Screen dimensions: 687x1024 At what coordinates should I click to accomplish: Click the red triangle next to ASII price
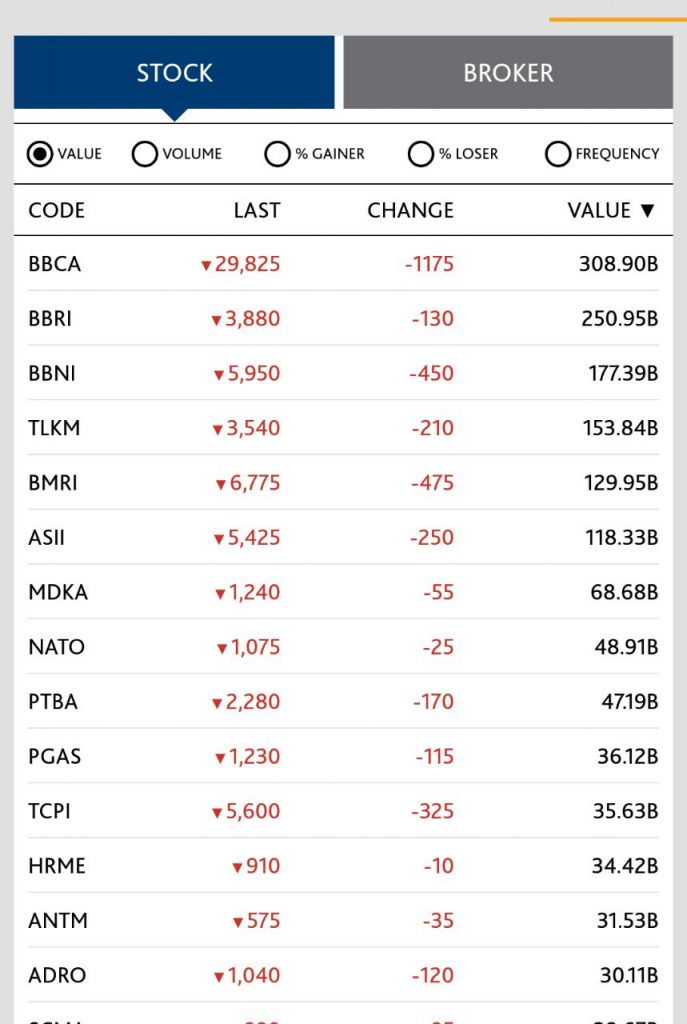pos(218,540)
